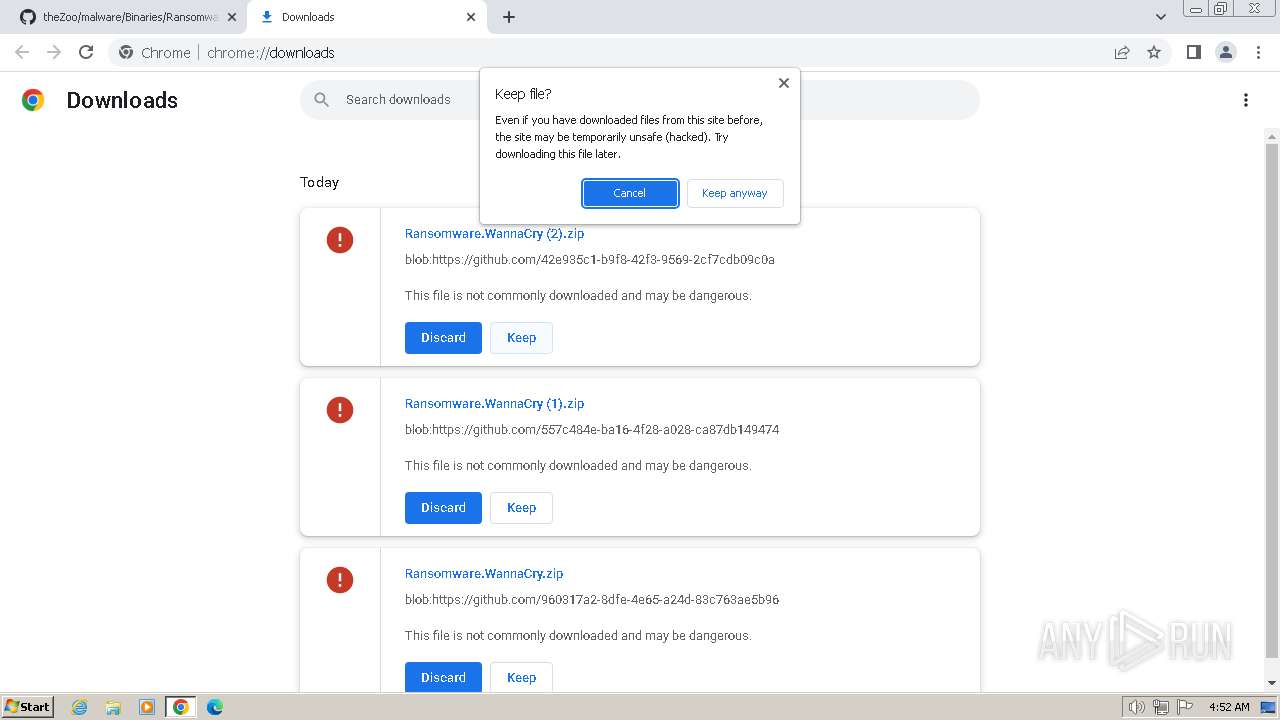Viewport: 1280px width, 720px height.
Task: Click the blob URL ending in 2cf7cdb09c0a
Action: (x=589, y=259)
